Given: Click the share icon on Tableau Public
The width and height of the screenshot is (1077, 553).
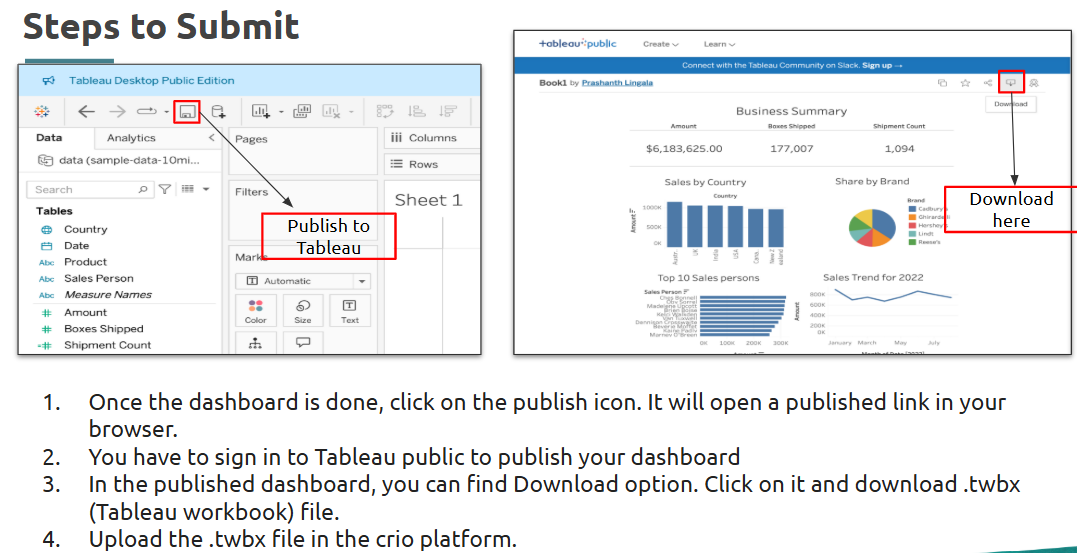Looking at the screenshot, I should [988, 83].
